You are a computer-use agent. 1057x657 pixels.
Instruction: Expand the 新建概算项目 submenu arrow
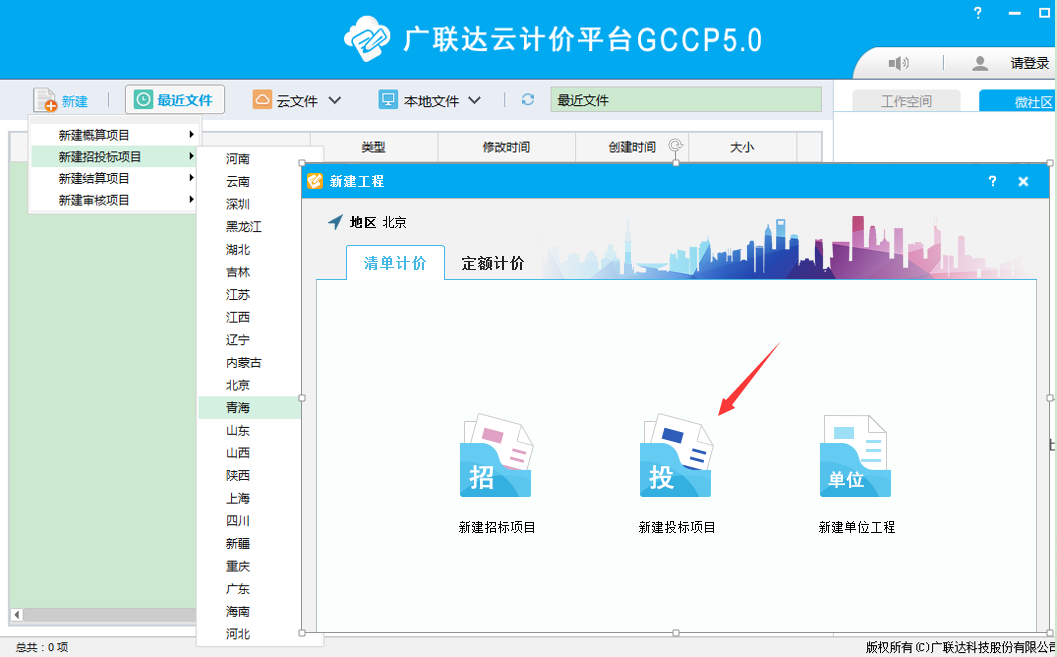coord(191,135)
